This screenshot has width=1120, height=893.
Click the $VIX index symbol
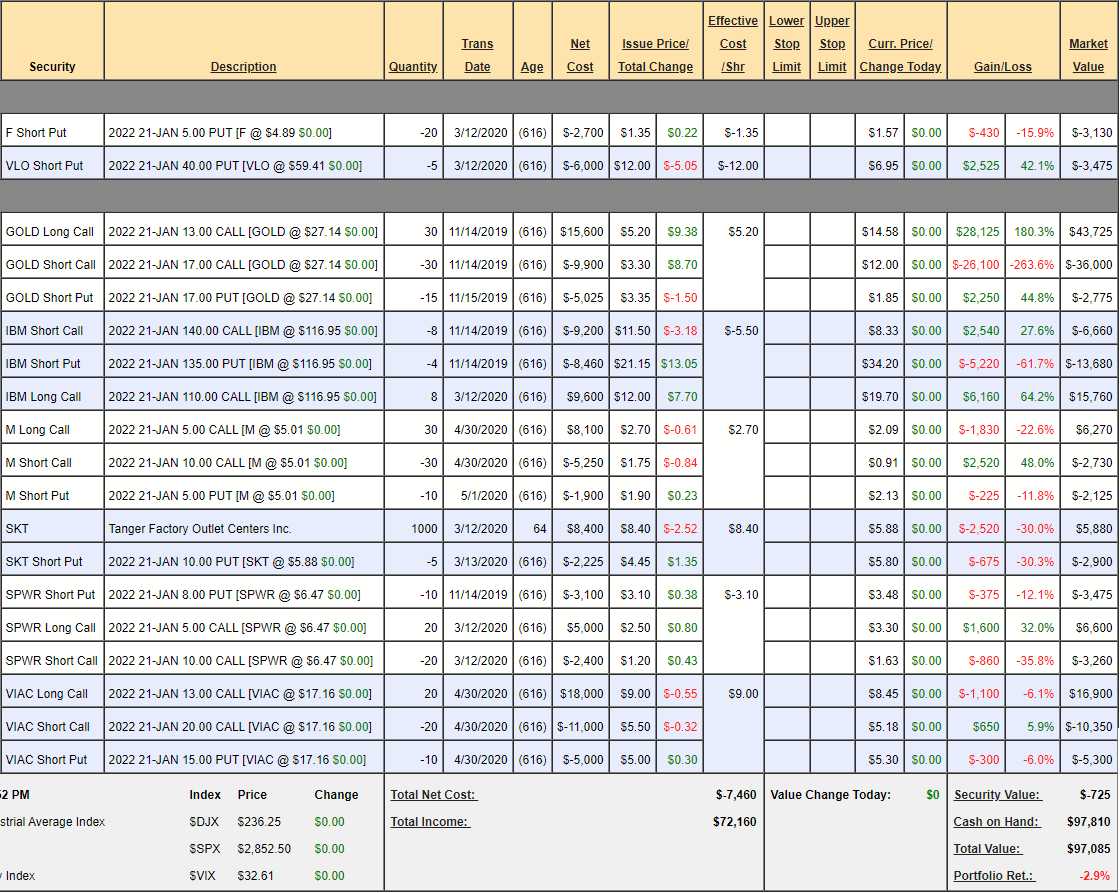pos(204,875)
